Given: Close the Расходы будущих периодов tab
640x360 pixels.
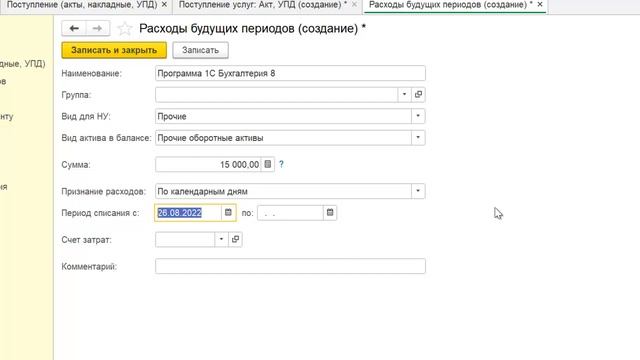Looking at the screenshot, I should (x=540, y=4).
